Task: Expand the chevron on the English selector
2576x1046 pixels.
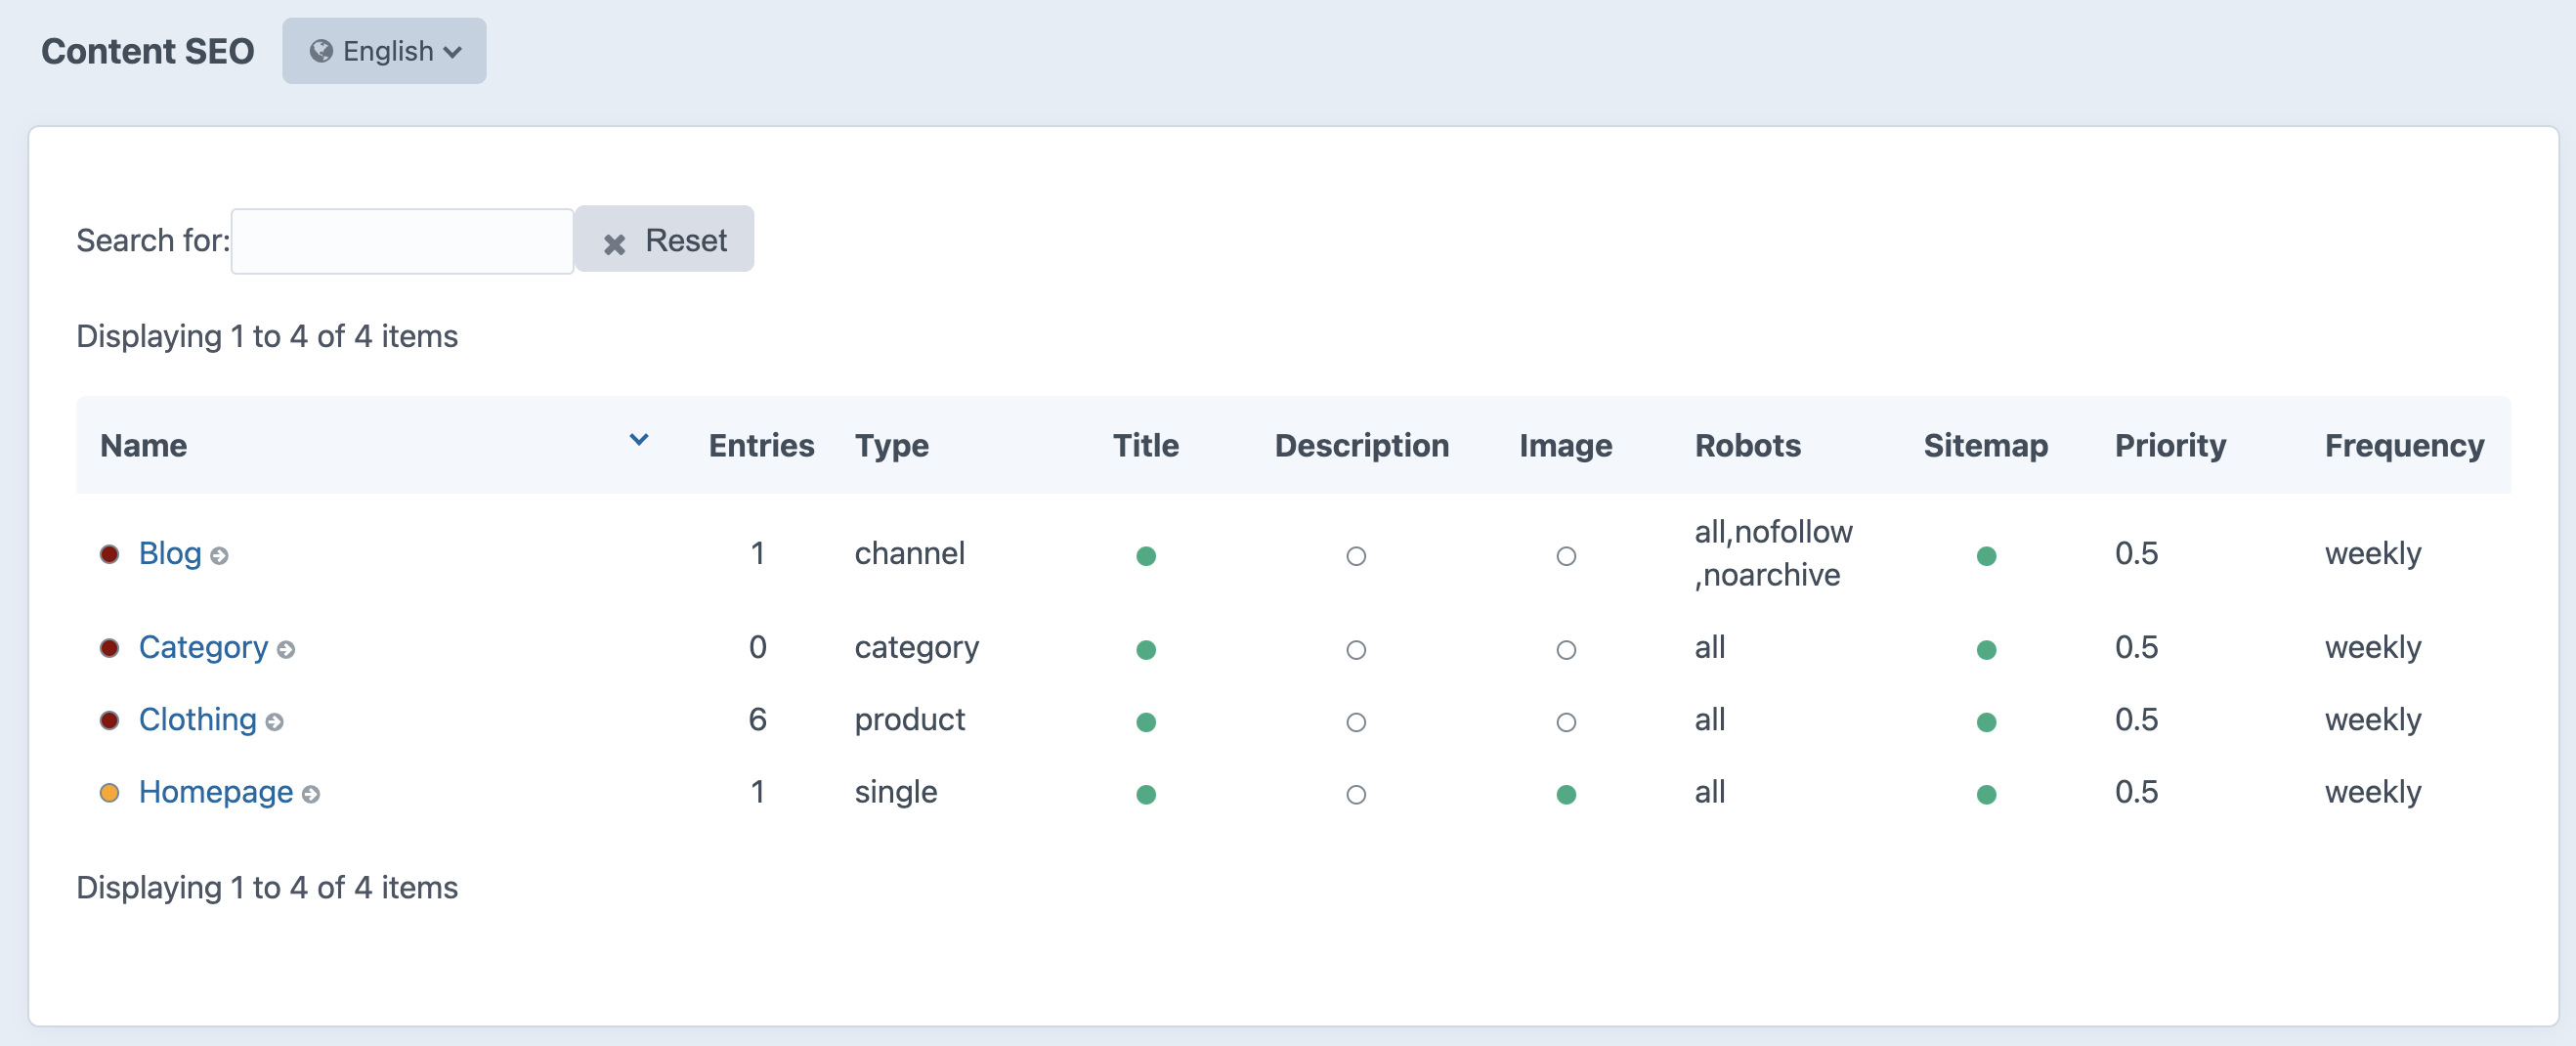Action: [453, 51]
